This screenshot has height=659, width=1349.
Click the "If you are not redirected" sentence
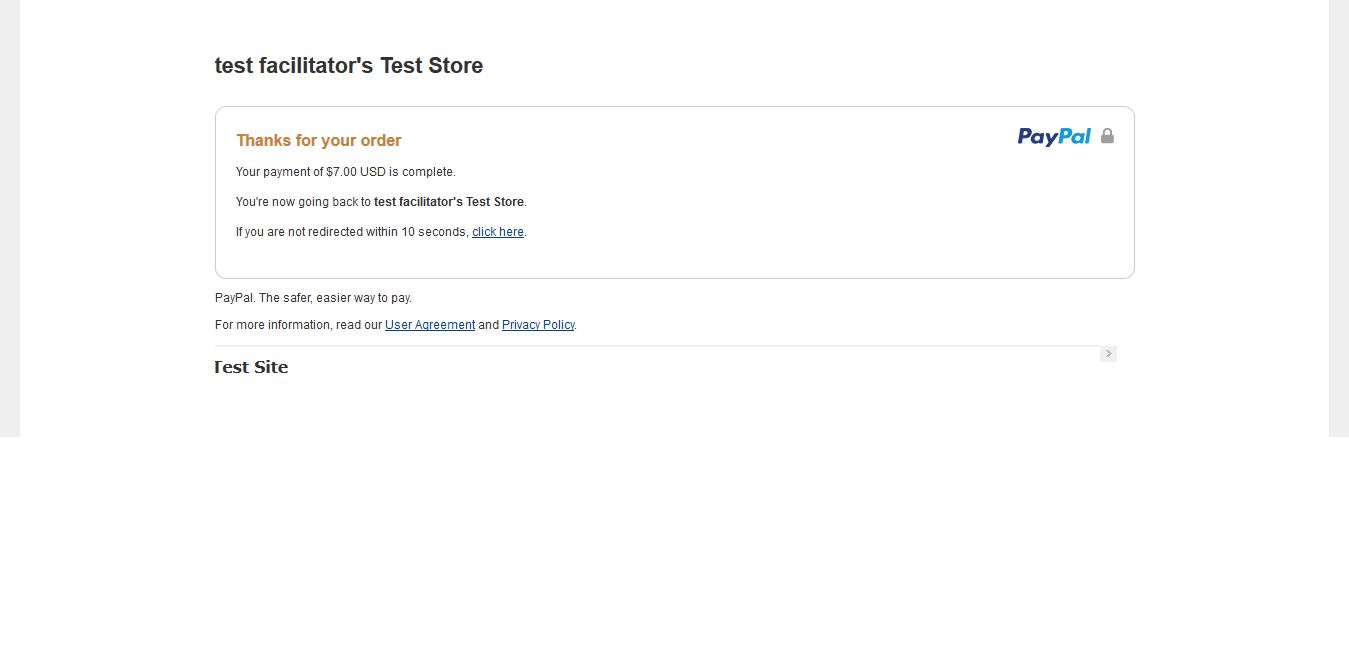pos(352,232)
